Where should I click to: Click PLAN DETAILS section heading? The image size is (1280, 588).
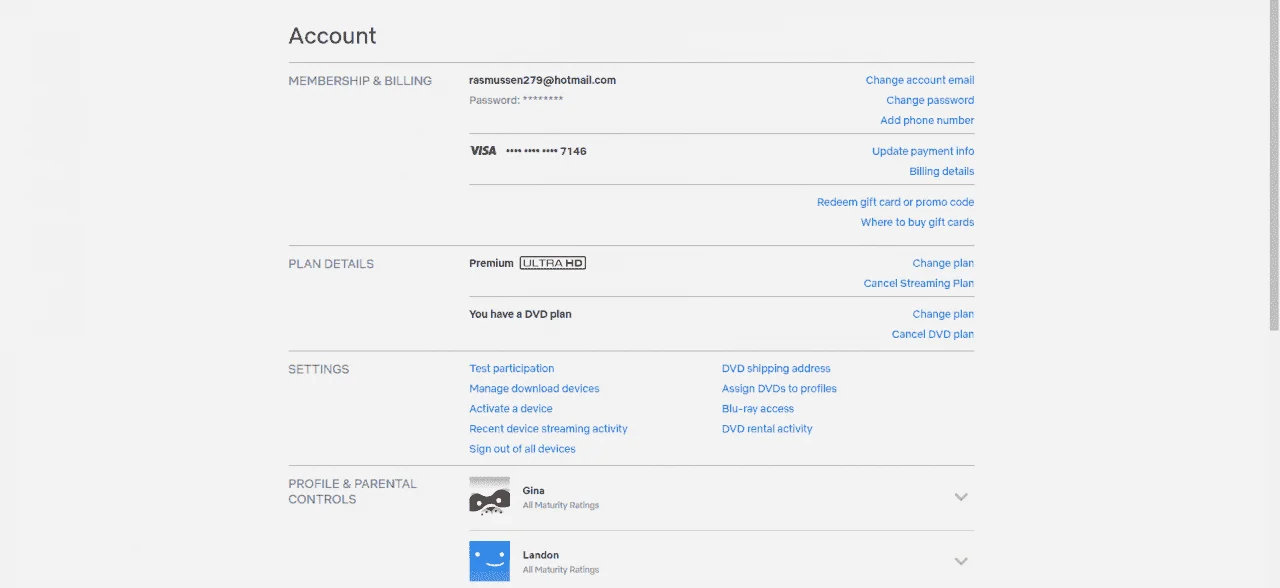[331, 264]
